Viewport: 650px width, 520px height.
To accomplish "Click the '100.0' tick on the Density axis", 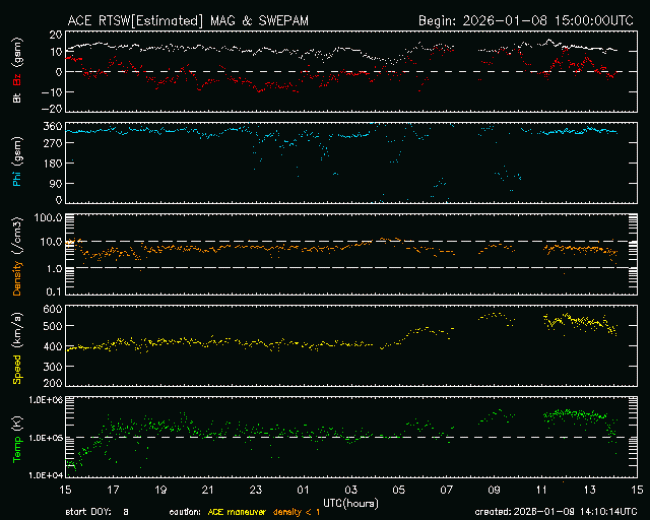I will pos(48,218).
